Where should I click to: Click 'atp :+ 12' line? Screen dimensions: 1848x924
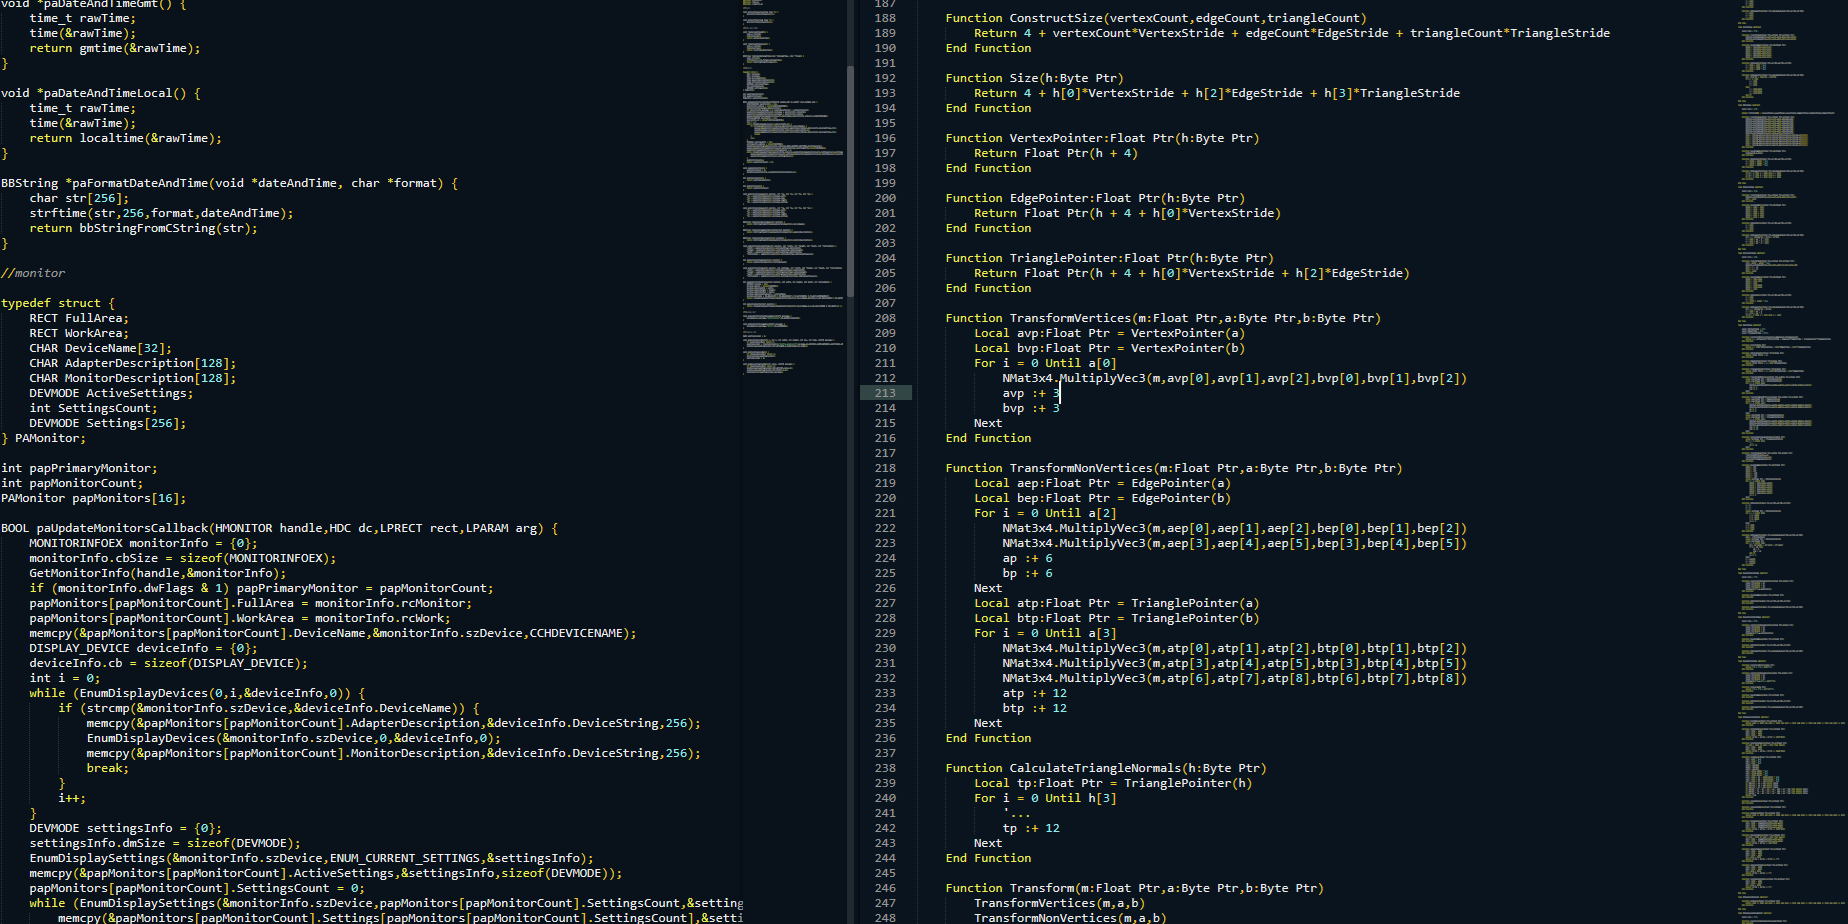(x=1034, y=693)
